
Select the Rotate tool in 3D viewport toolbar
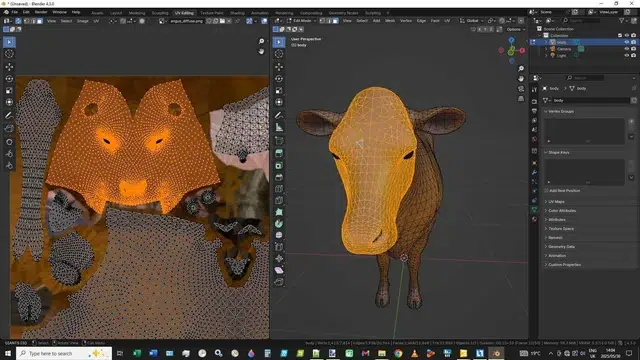279,78
